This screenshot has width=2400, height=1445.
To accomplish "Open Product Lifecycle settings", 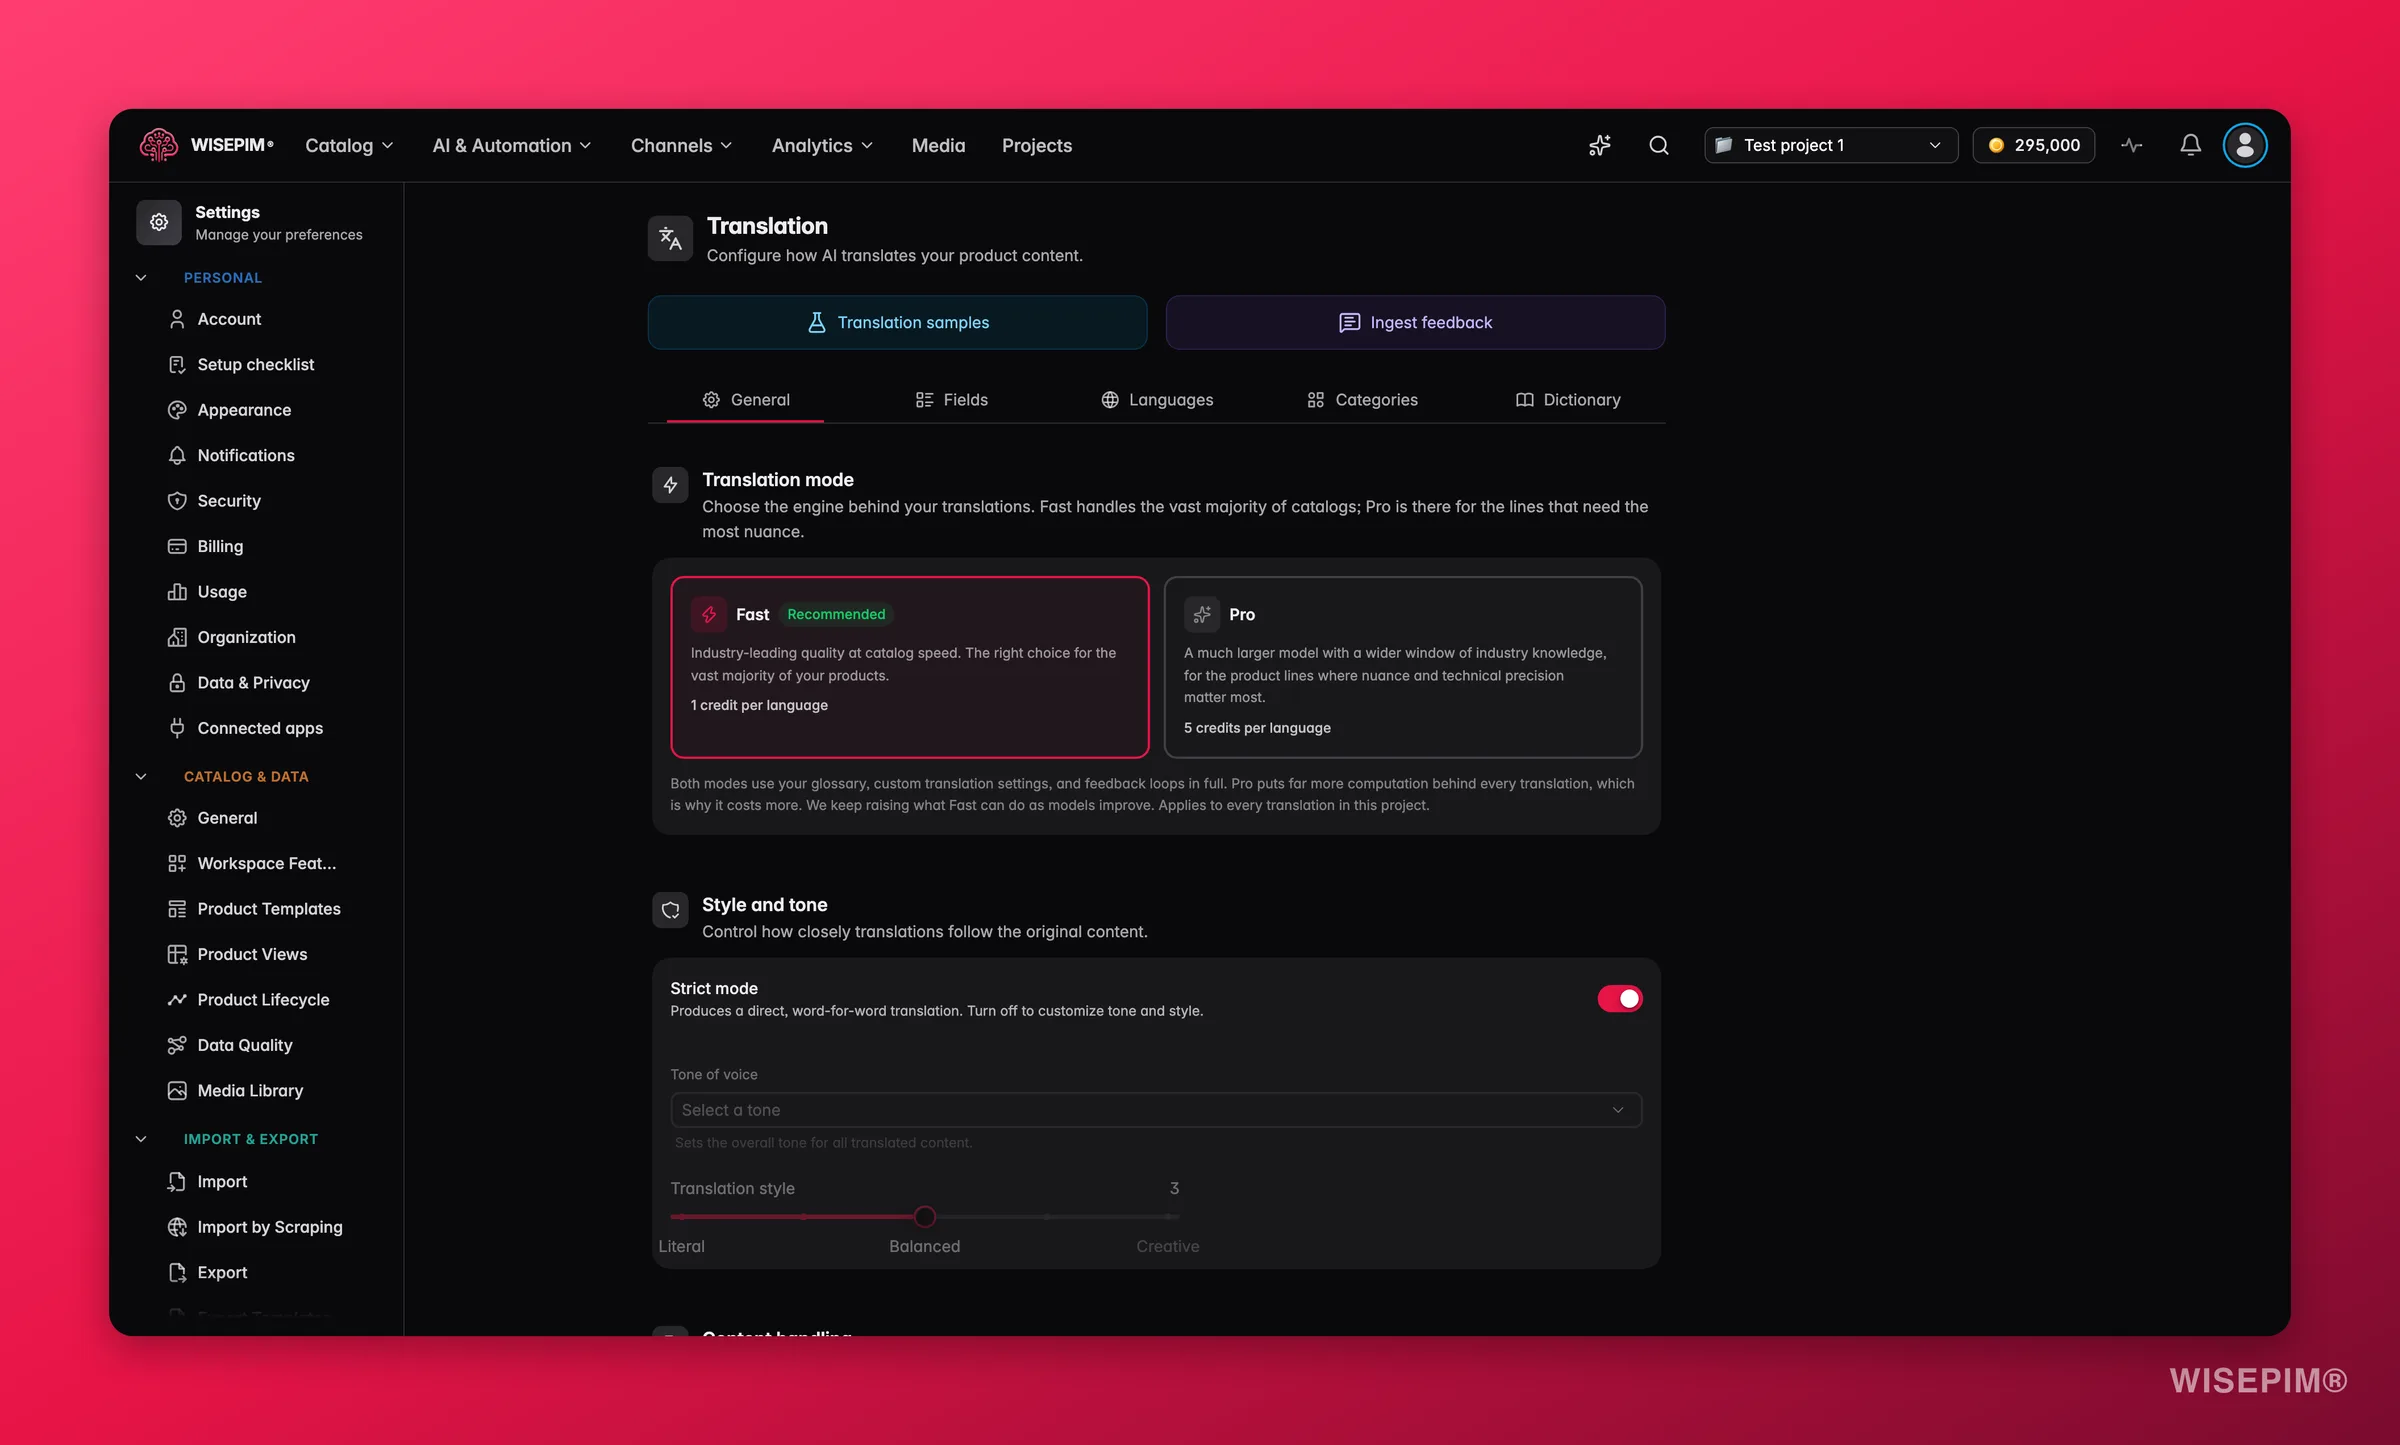I will click(x=263, y=1000).
